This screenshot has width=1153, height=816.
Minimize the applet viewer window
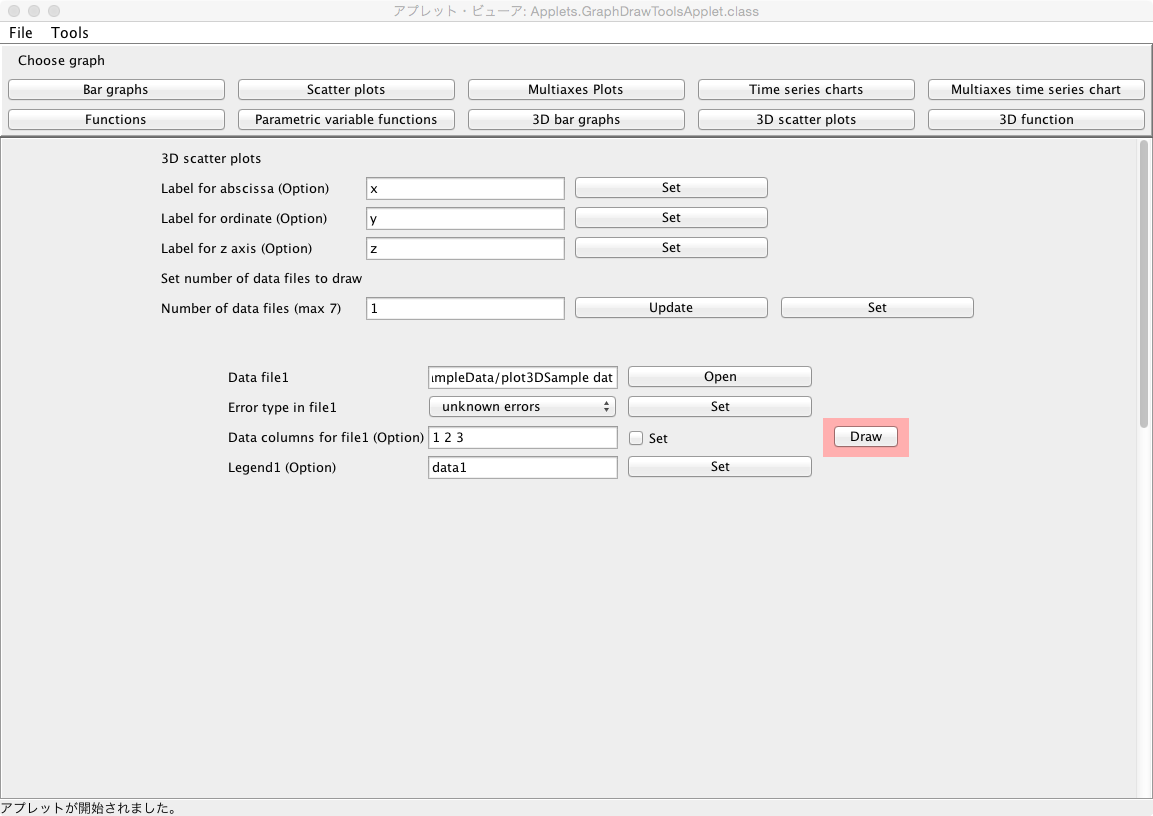34,11
